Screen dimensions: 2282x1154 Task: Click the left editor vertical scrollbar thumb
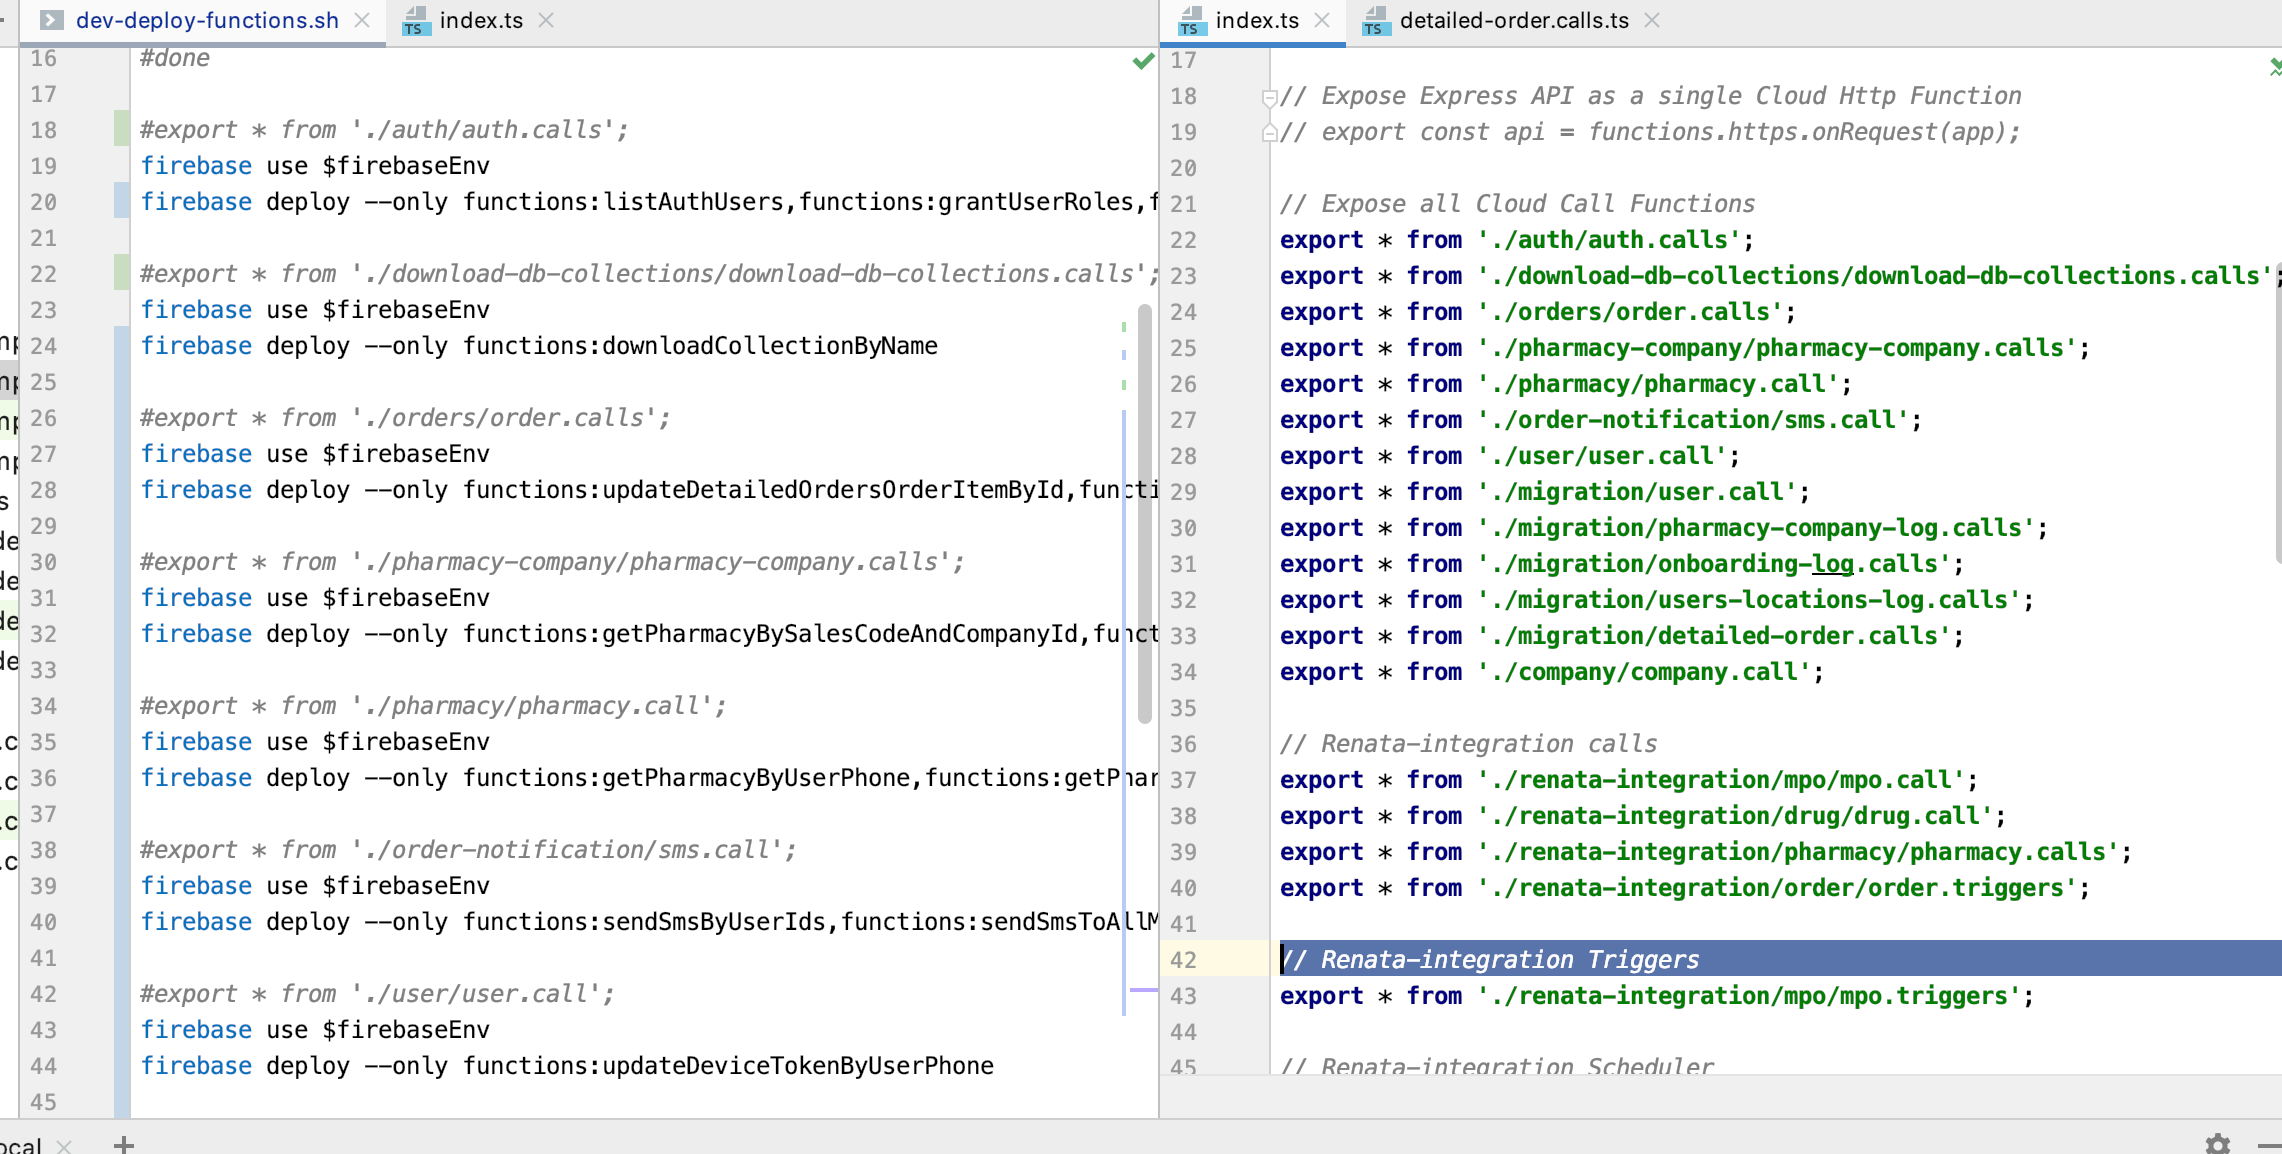[1144, 512]
